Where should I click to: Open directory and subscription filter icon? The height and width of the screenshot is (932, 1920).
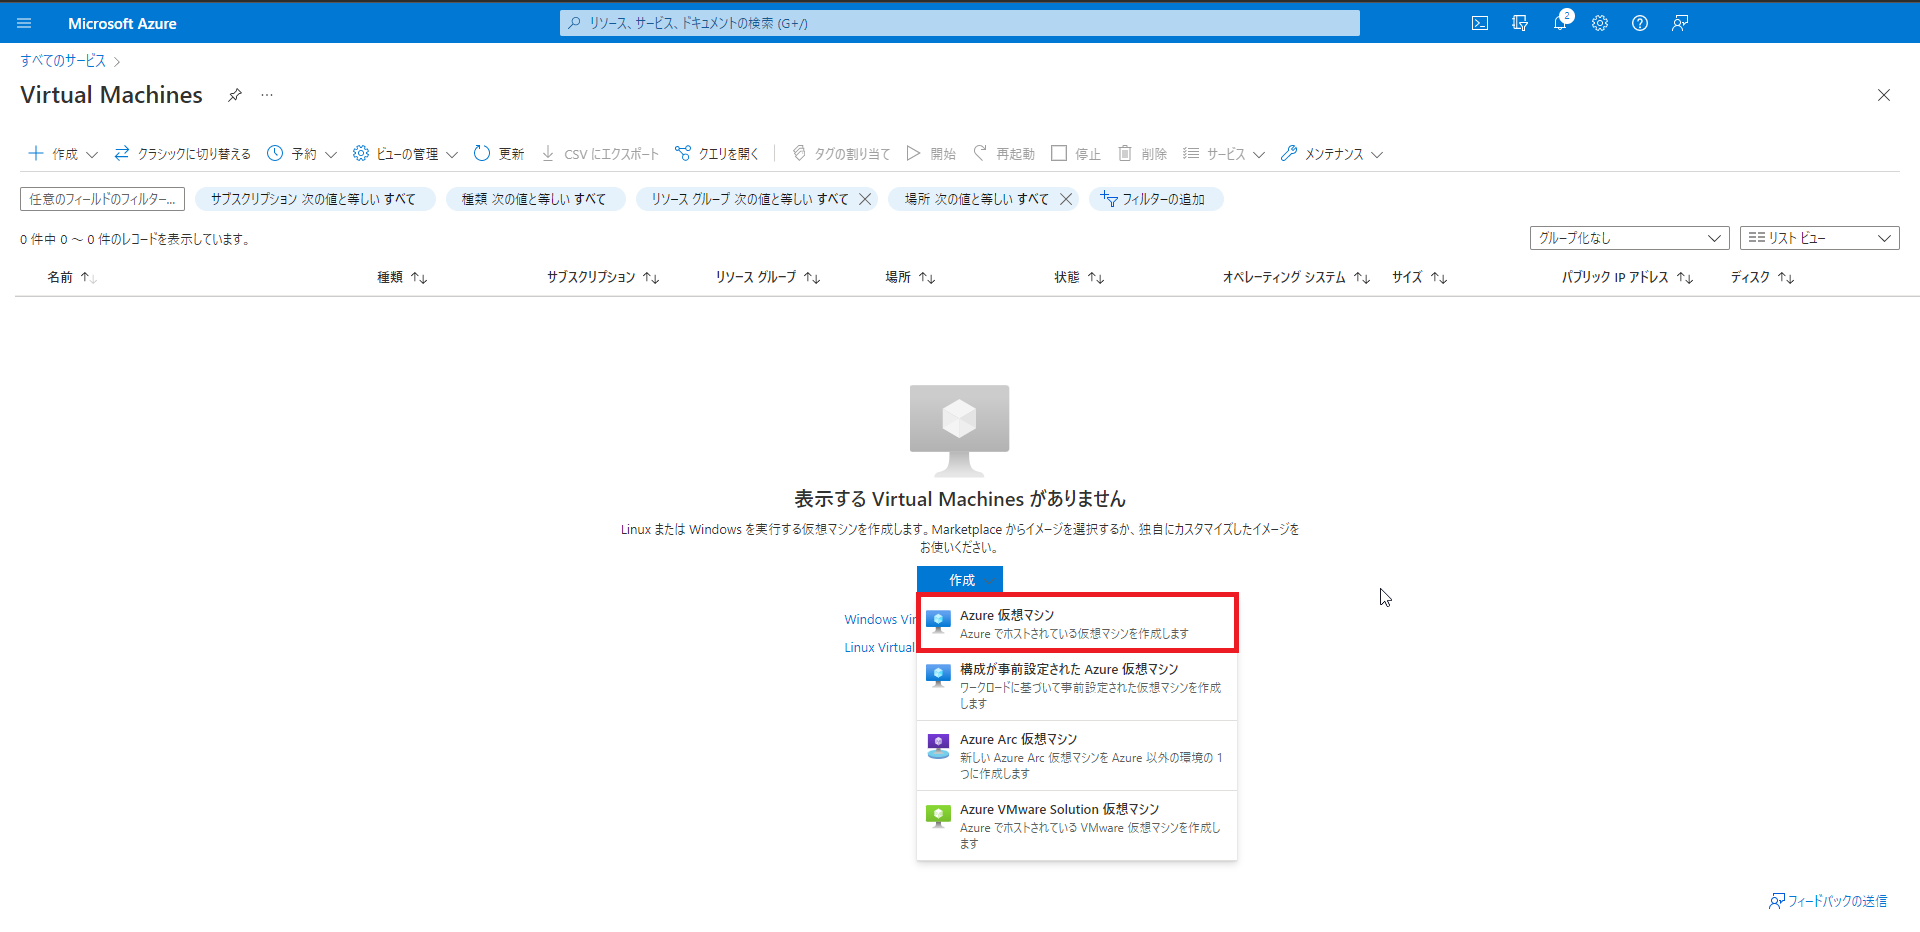click(x=1520, y=23)
